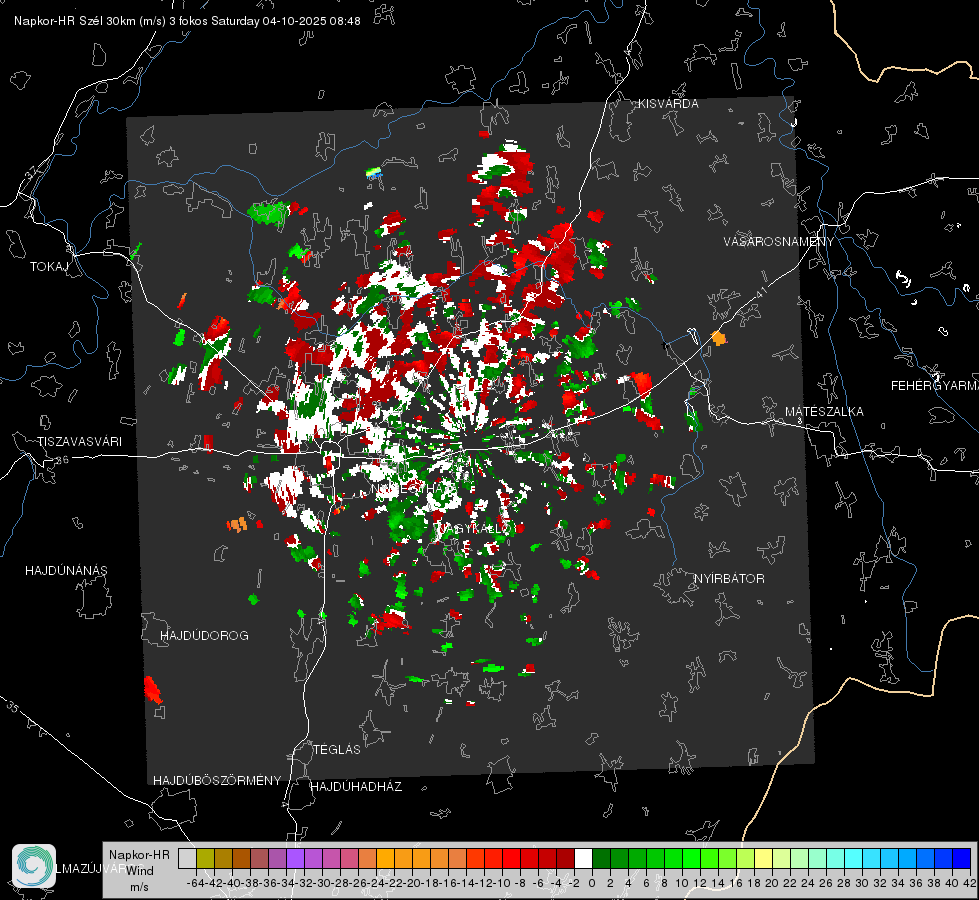Click the TOKAJ town label
The height and width of the screenshot is (900, 979).
point(49,267)
